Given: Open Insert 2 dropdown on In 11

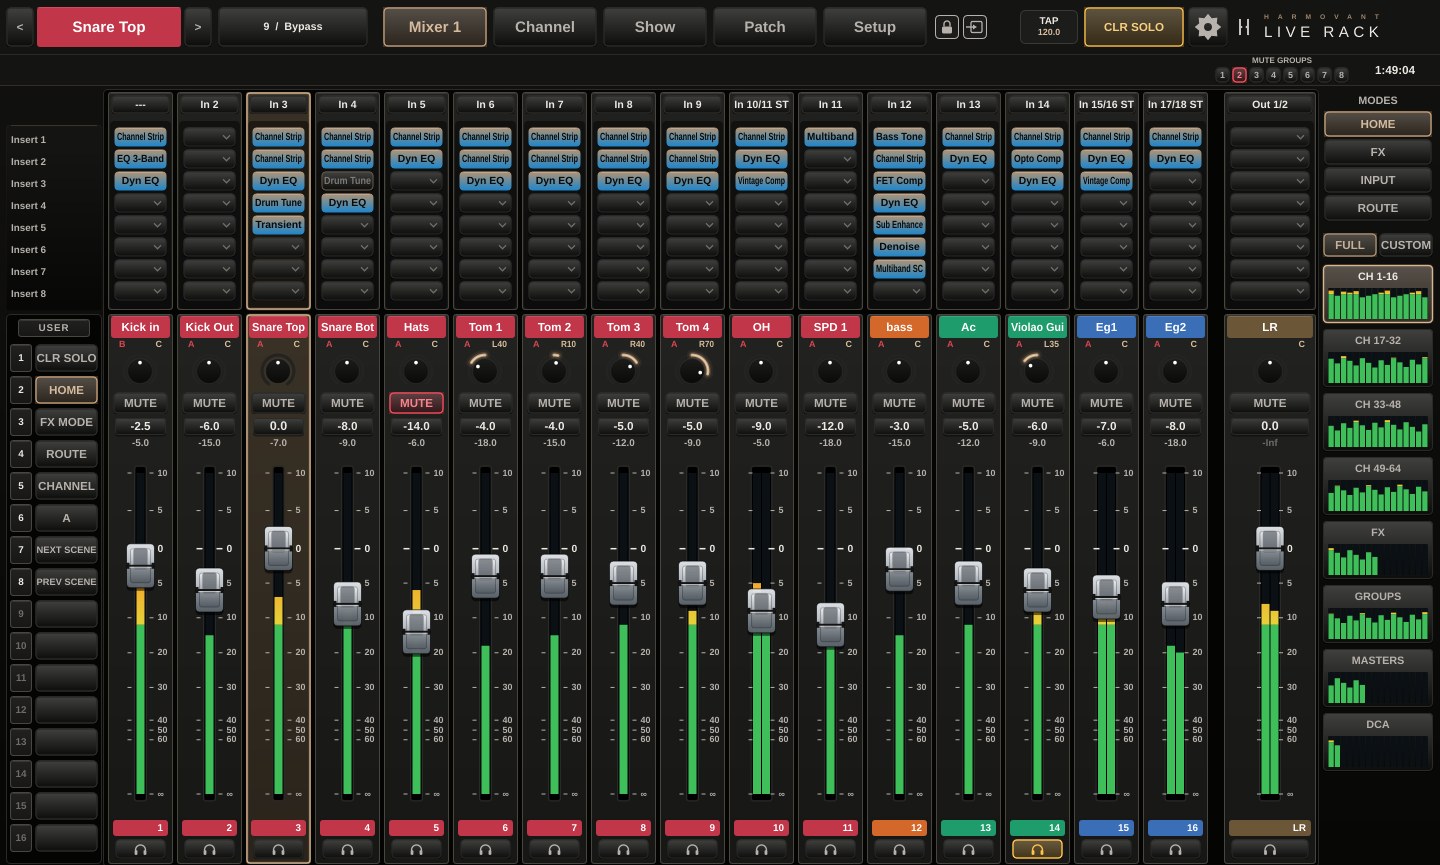Looking at the screenshot, I should [x=830, y=158].
